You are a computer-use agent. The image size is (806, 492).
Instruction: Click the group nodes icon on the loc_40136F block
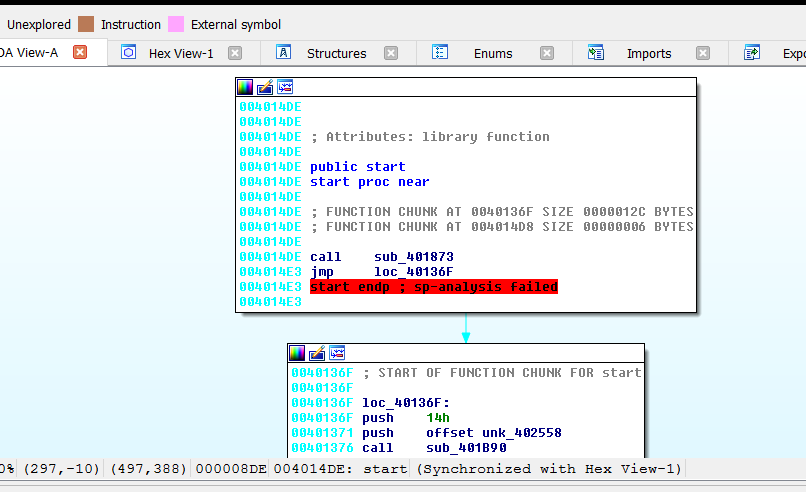coord(337,353)
